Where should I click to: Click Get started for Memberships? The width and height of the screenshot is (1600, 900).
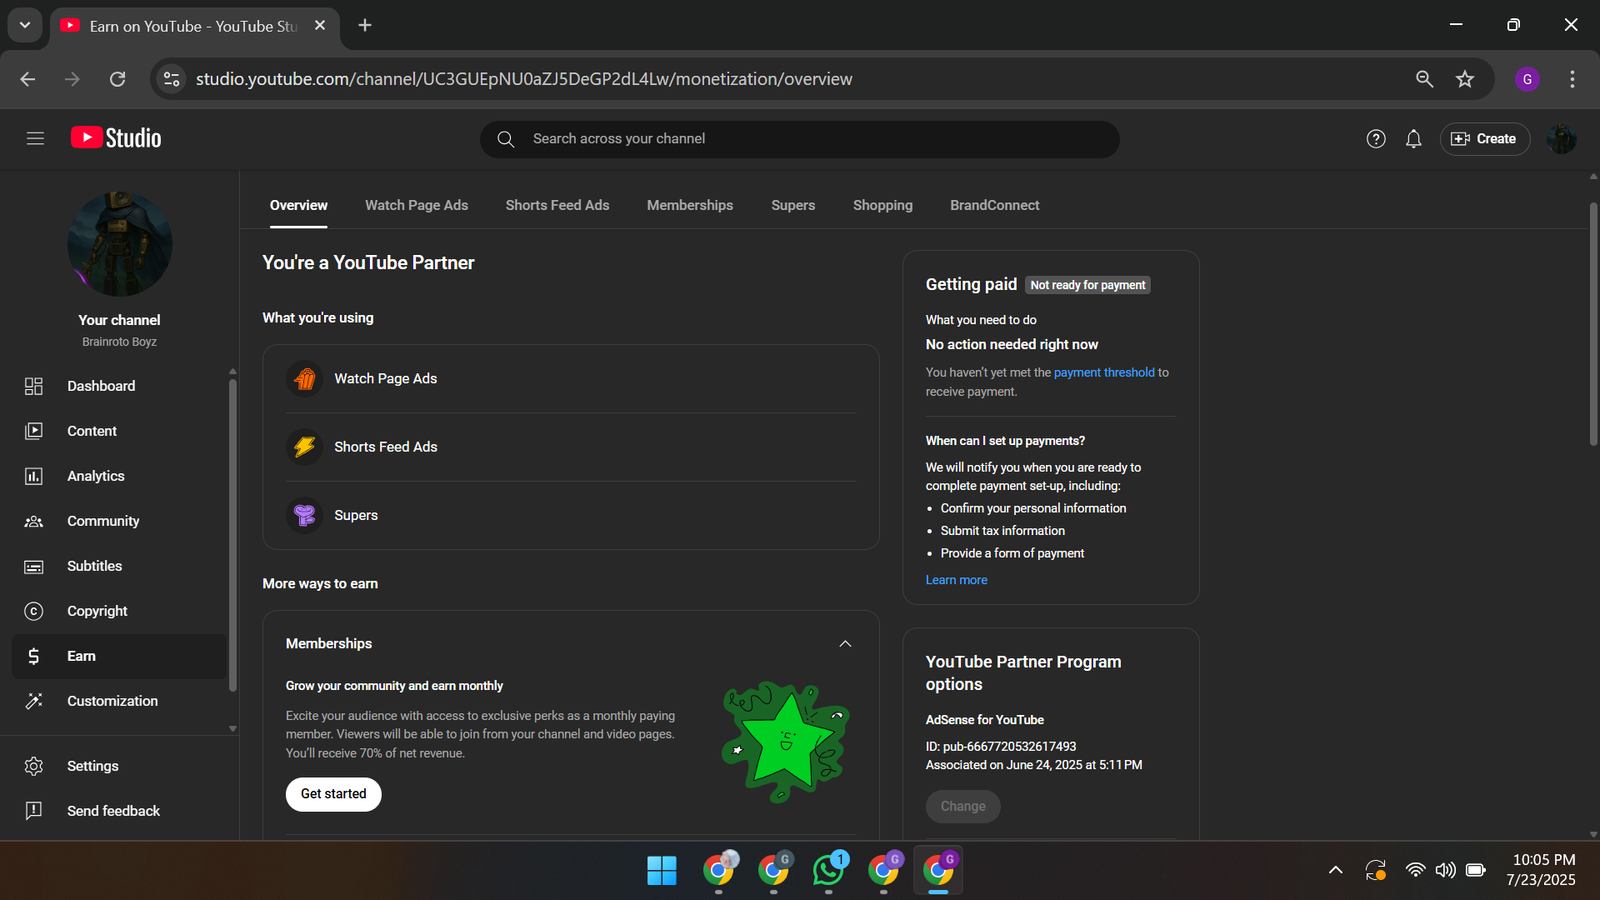[334, 794]
